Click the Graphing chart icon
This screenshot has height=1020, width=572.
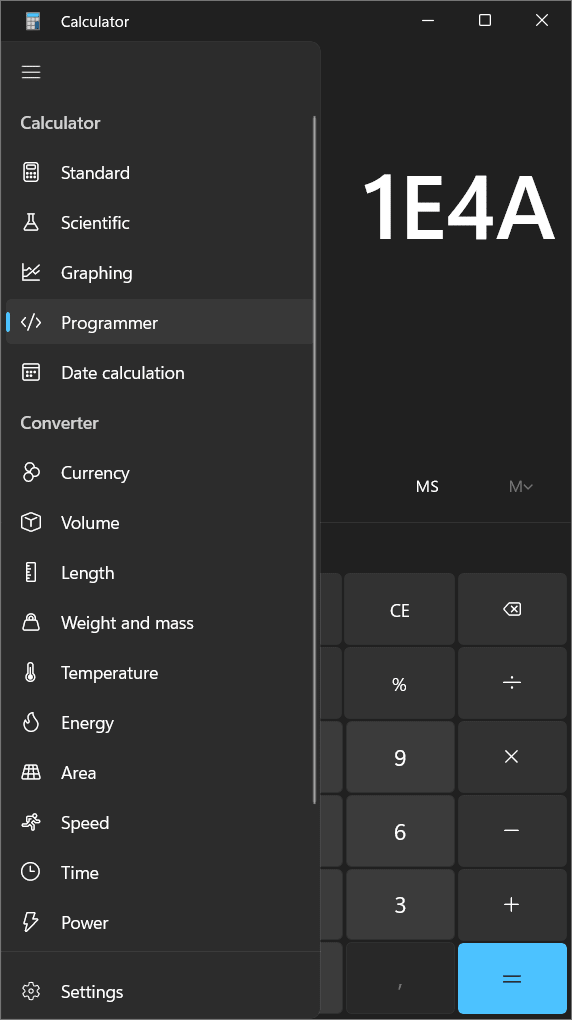pyautogui.click(x=31, y=273)
